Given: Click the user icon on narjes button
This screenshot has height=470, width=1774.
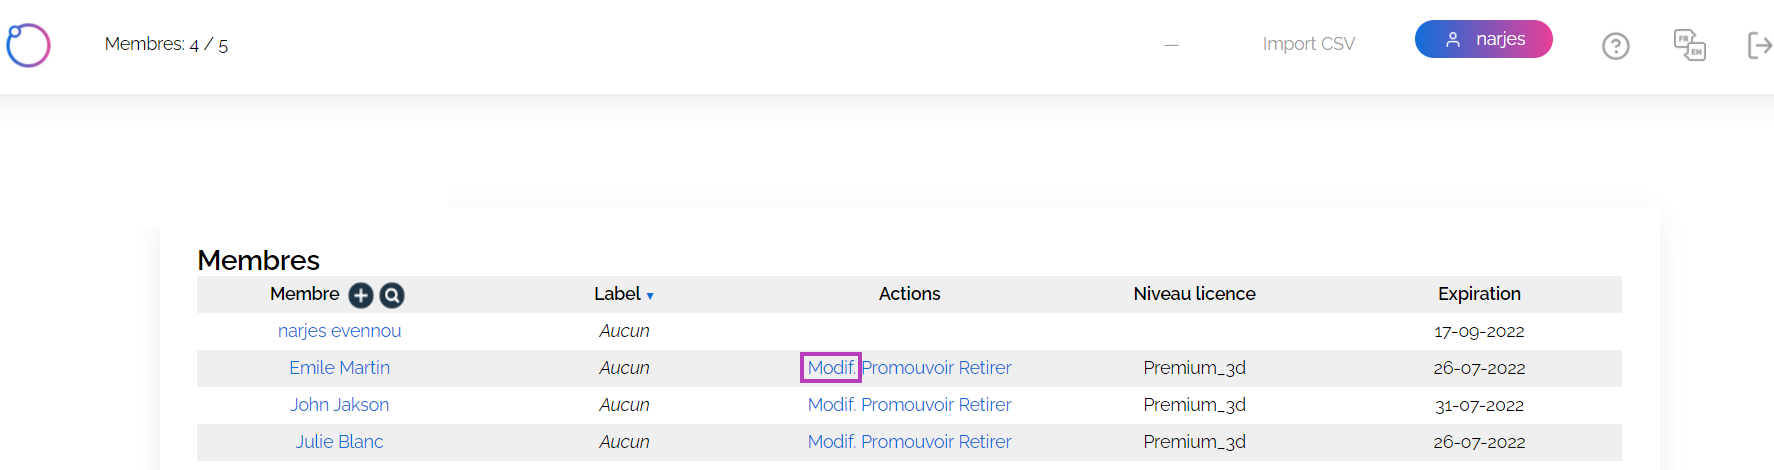Looking at the screenshot, I should [1453, 40].
